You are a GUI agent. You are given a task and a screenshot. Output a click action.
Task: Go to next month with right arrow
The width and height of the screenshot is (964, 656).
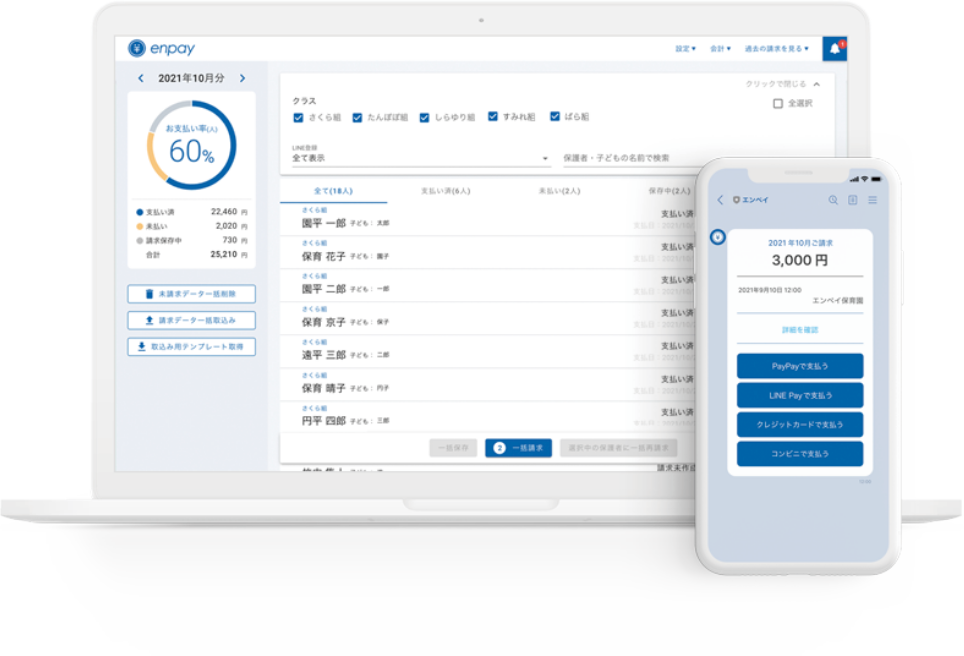[242, 78]
